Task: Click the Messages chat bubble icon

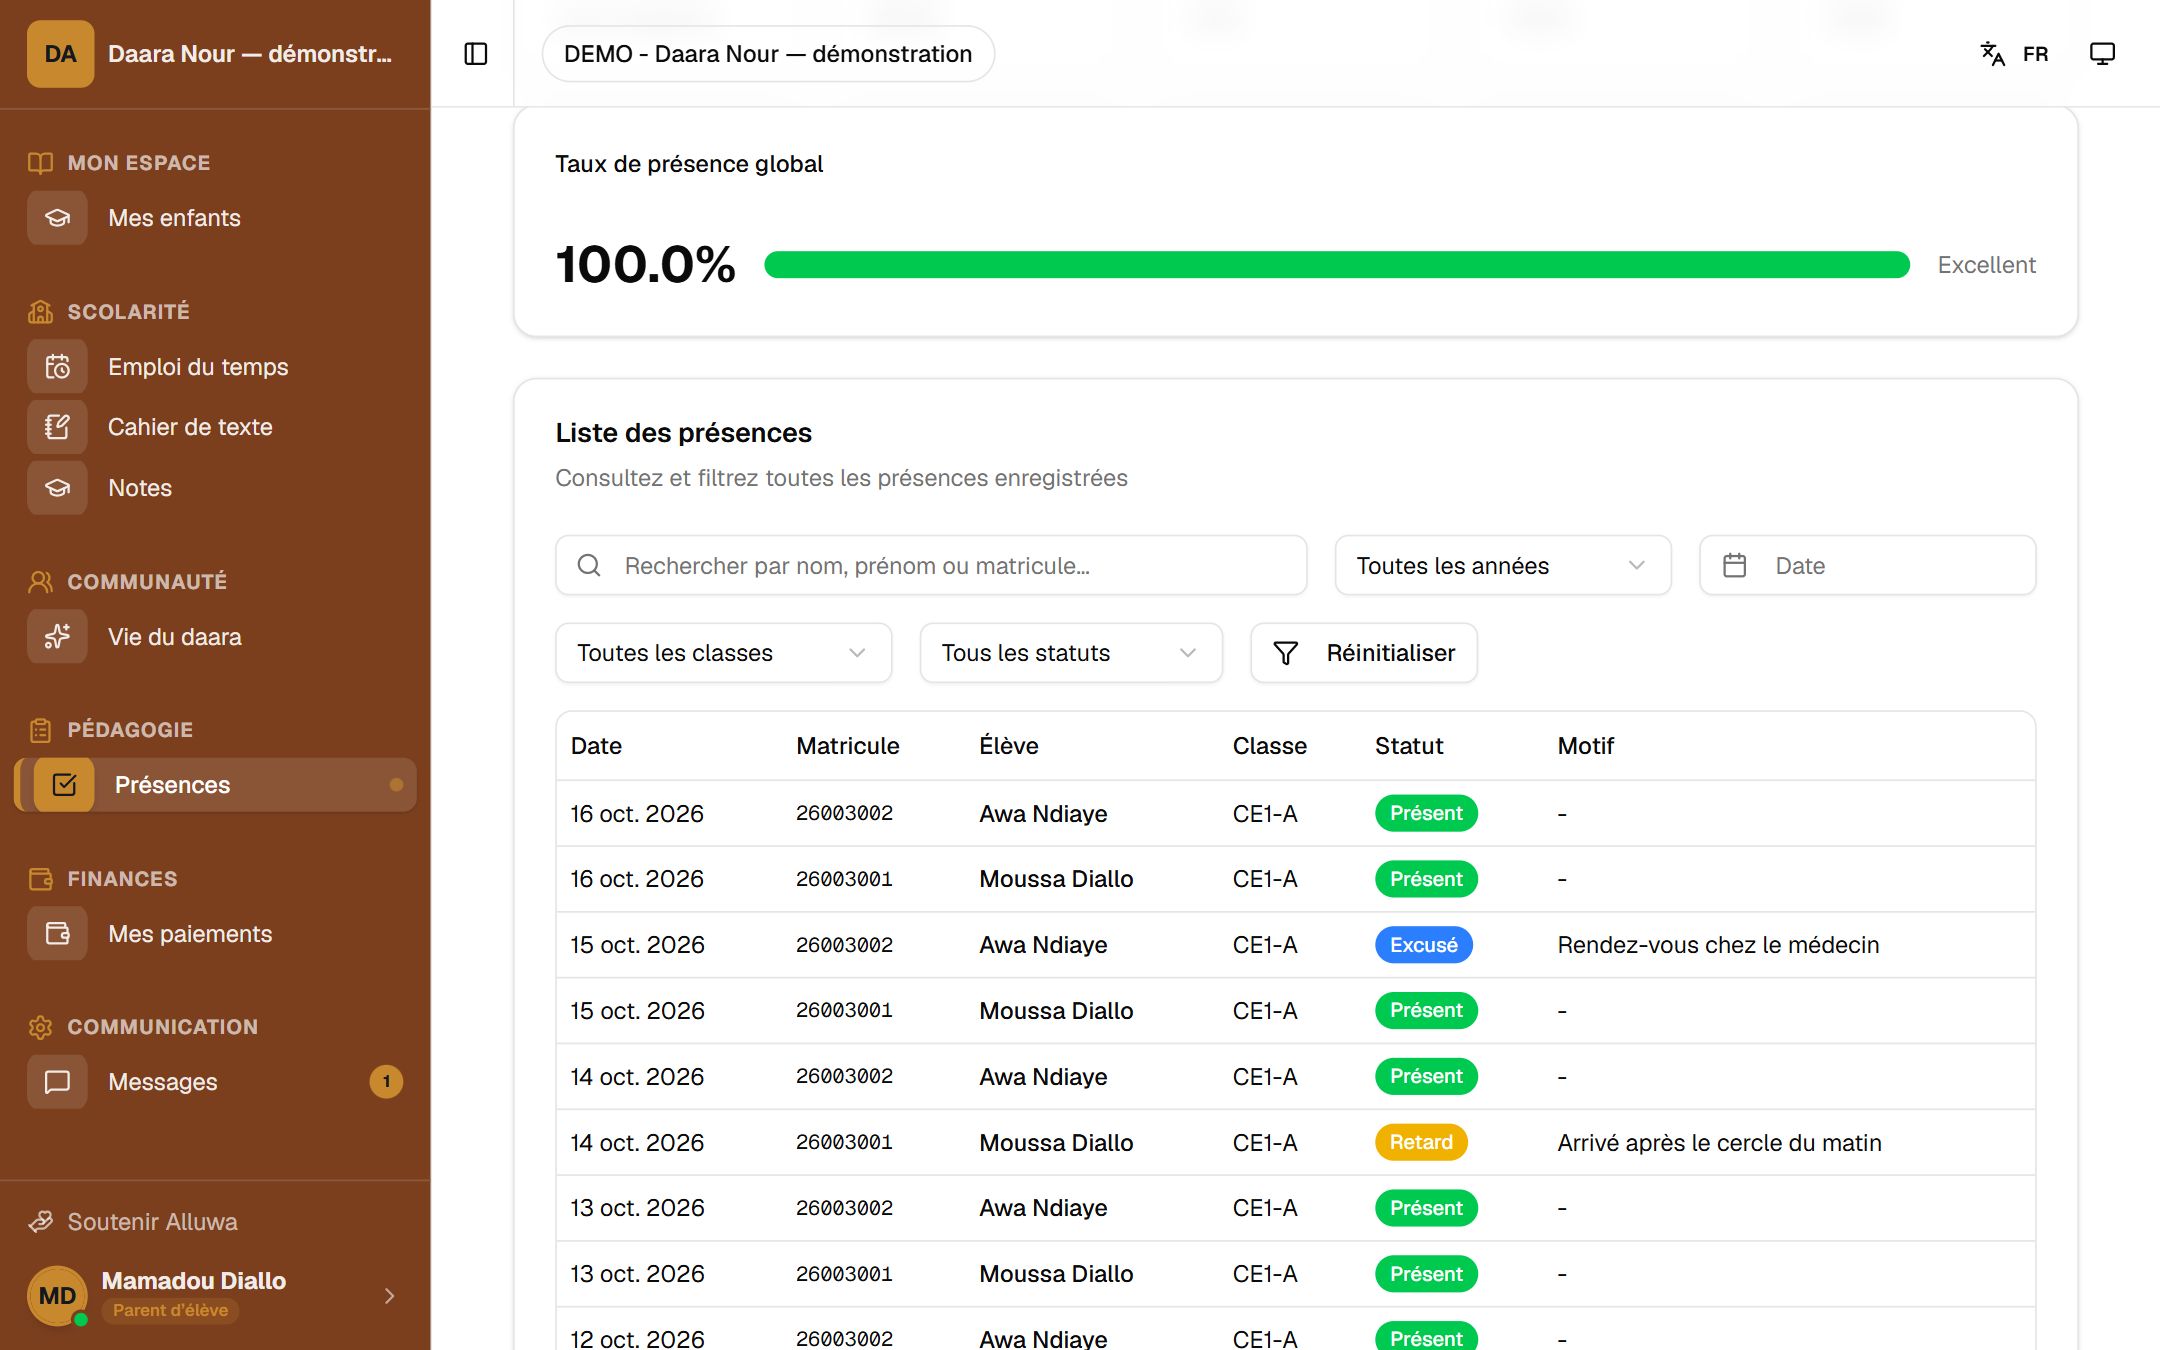Action: (58, 1082)
